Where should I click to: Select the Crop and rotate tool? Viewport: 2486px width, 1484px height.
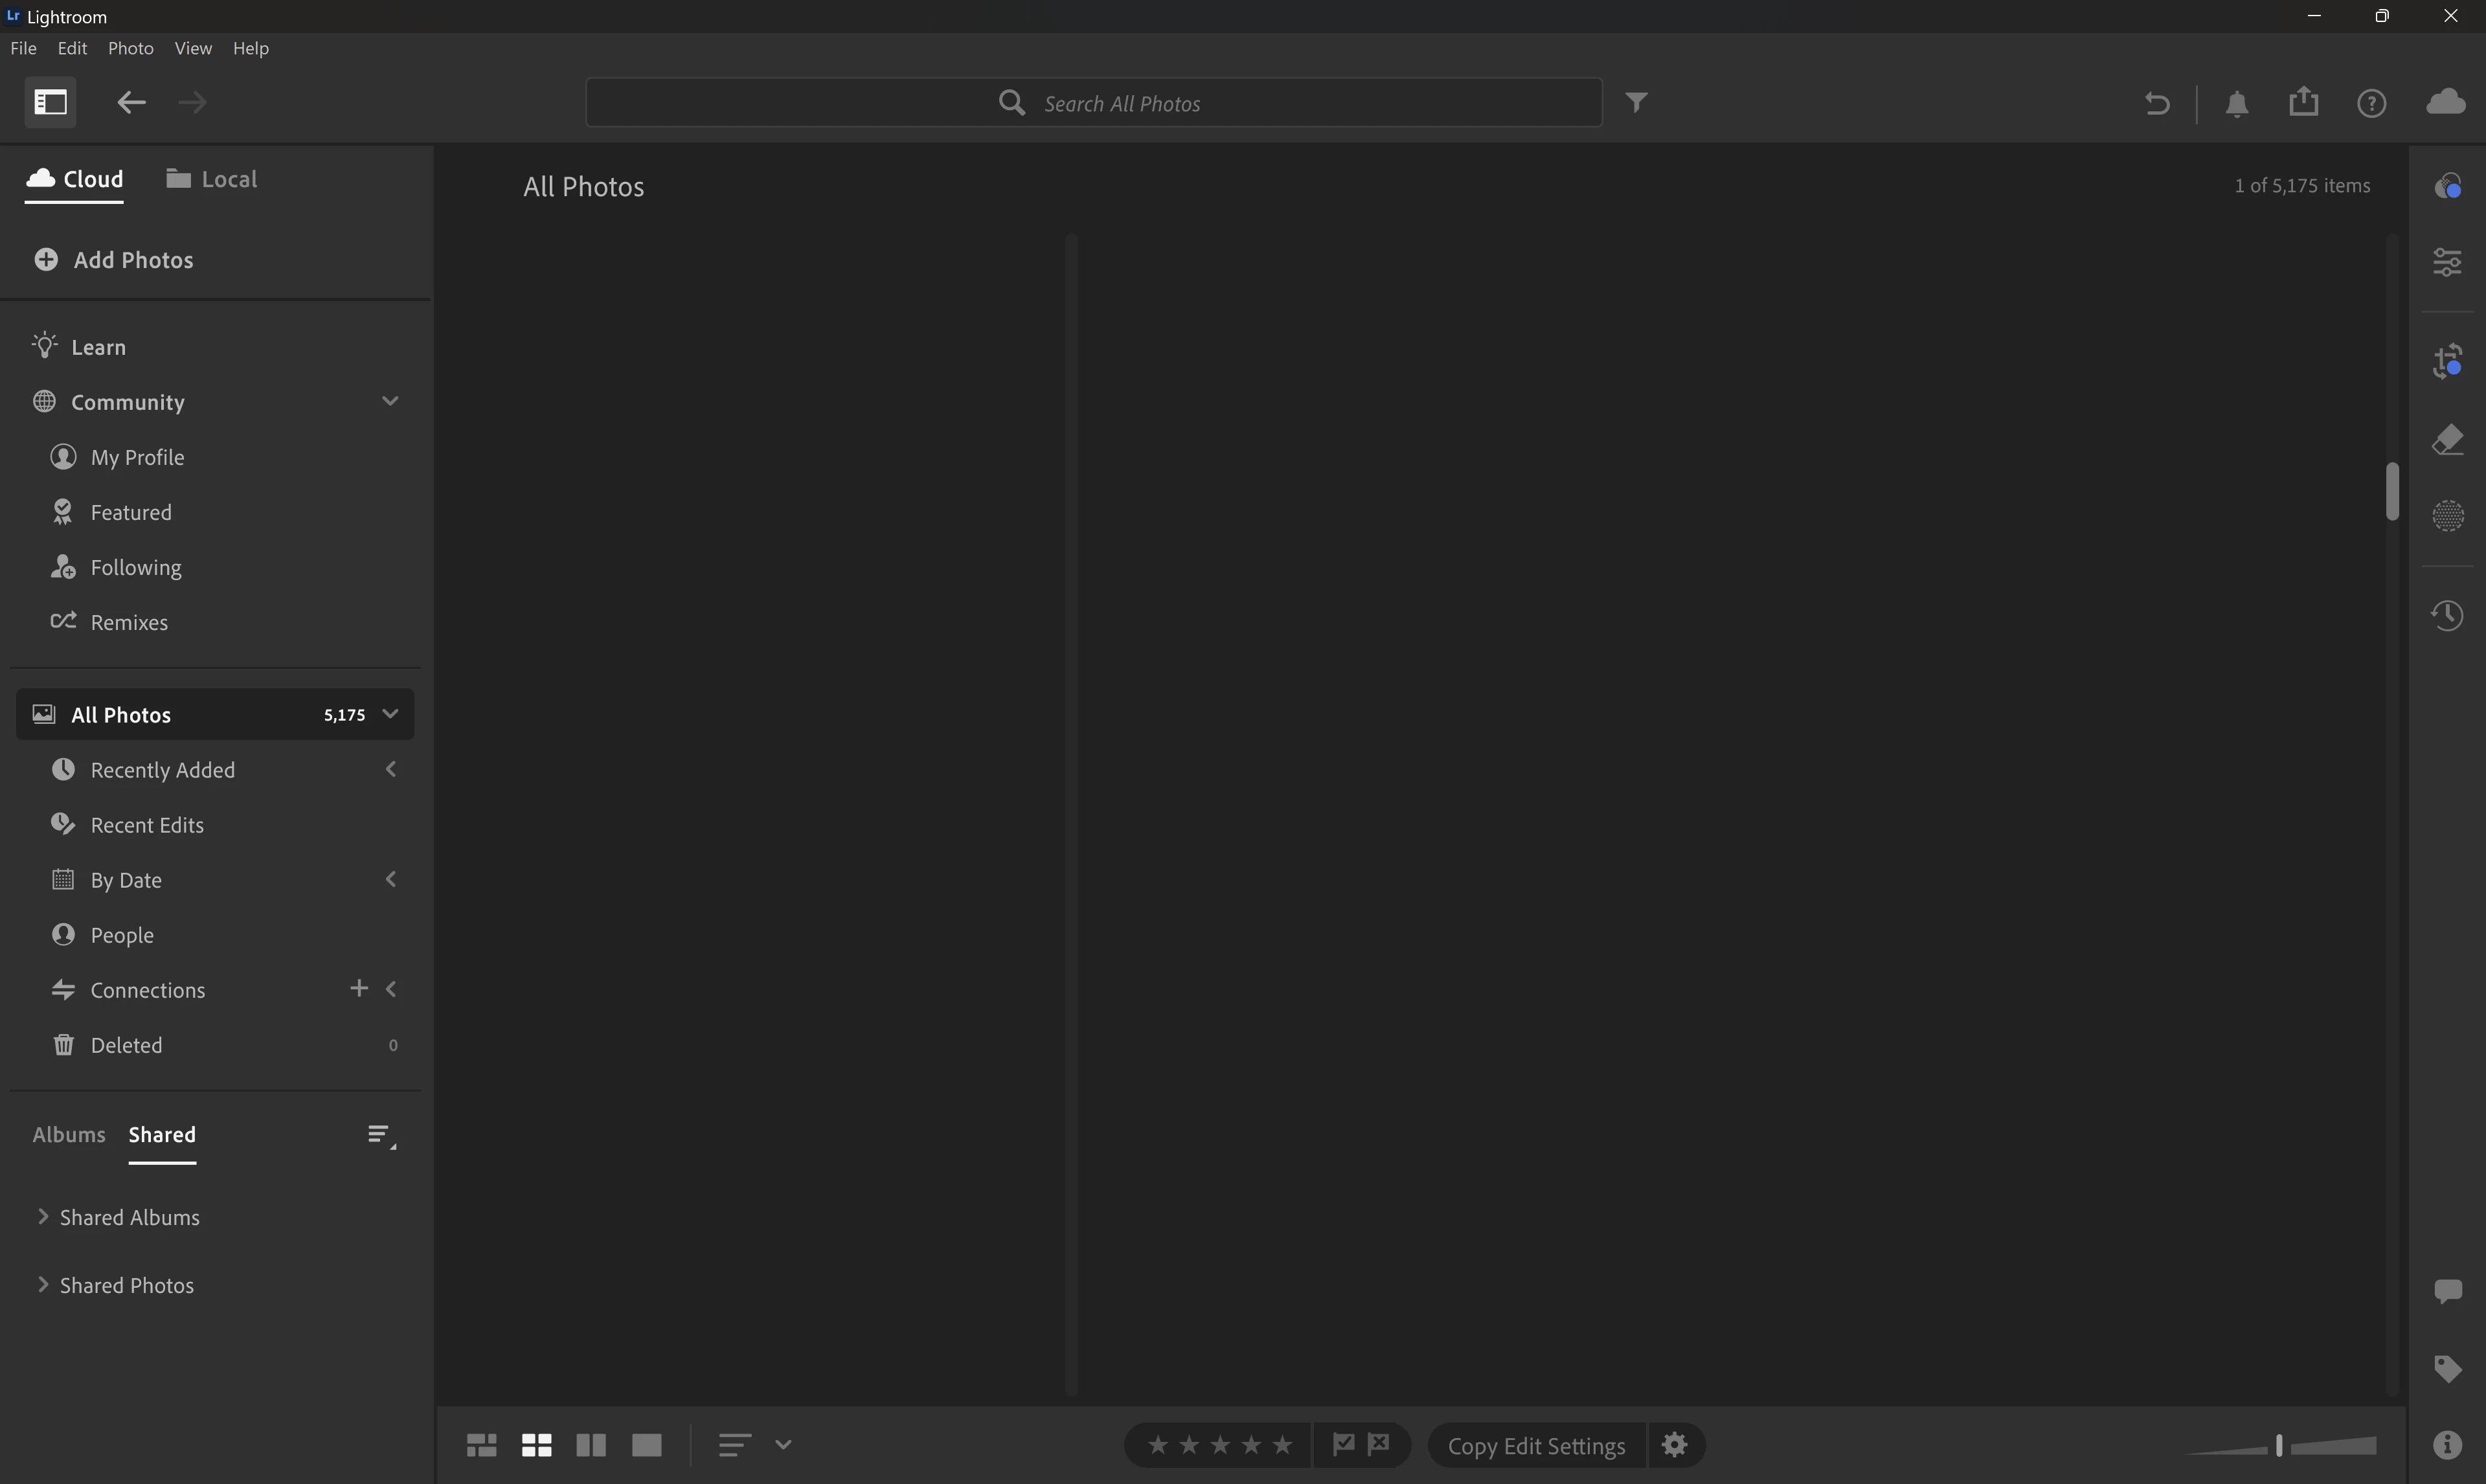pos(2446,361)
